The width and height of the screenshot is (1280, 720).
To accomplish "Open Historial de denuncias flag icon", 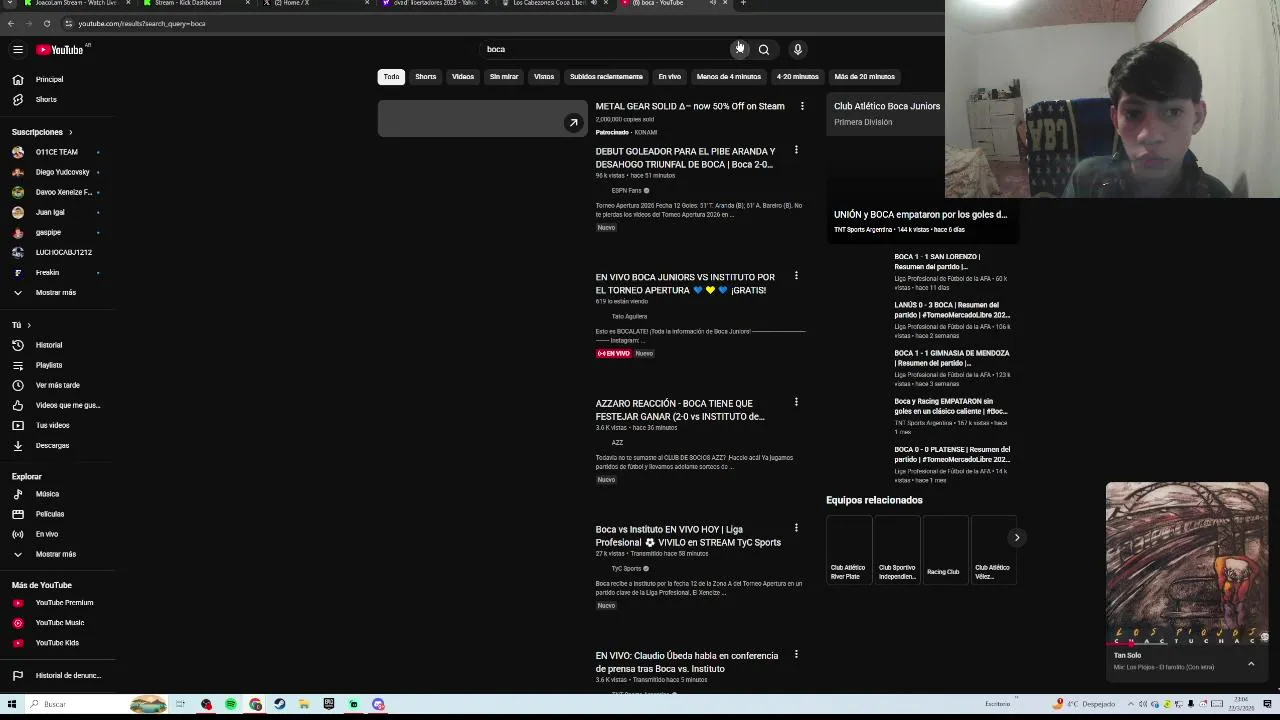I will point(18,675).
